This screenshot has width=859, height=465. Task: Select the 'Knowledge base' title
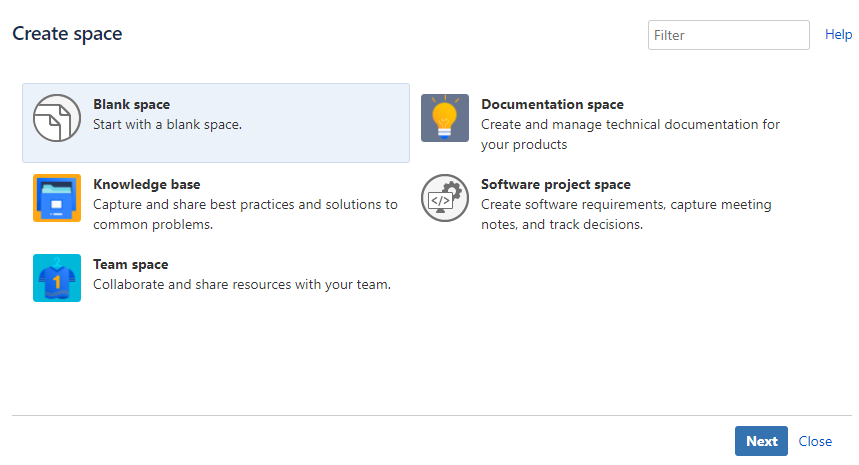pos(146,184)
